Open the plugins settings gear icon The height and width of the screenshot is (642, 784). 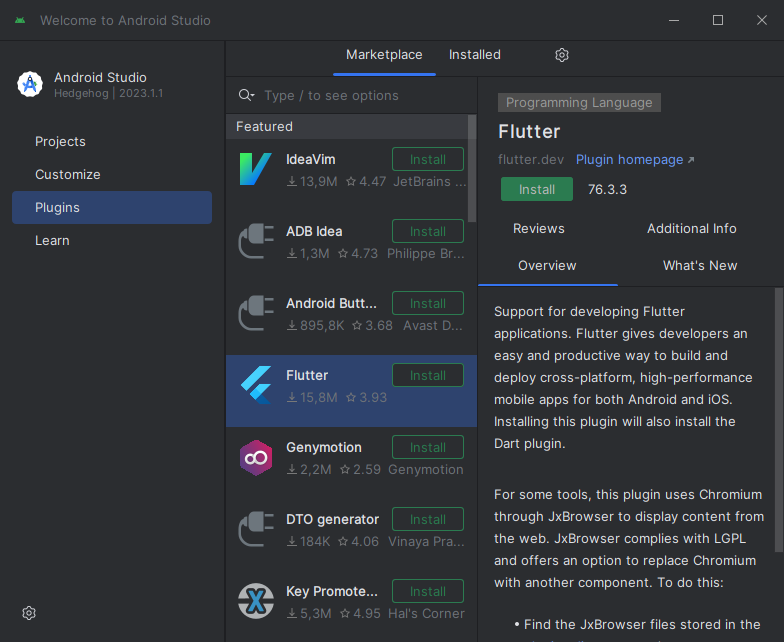[562, 55]
